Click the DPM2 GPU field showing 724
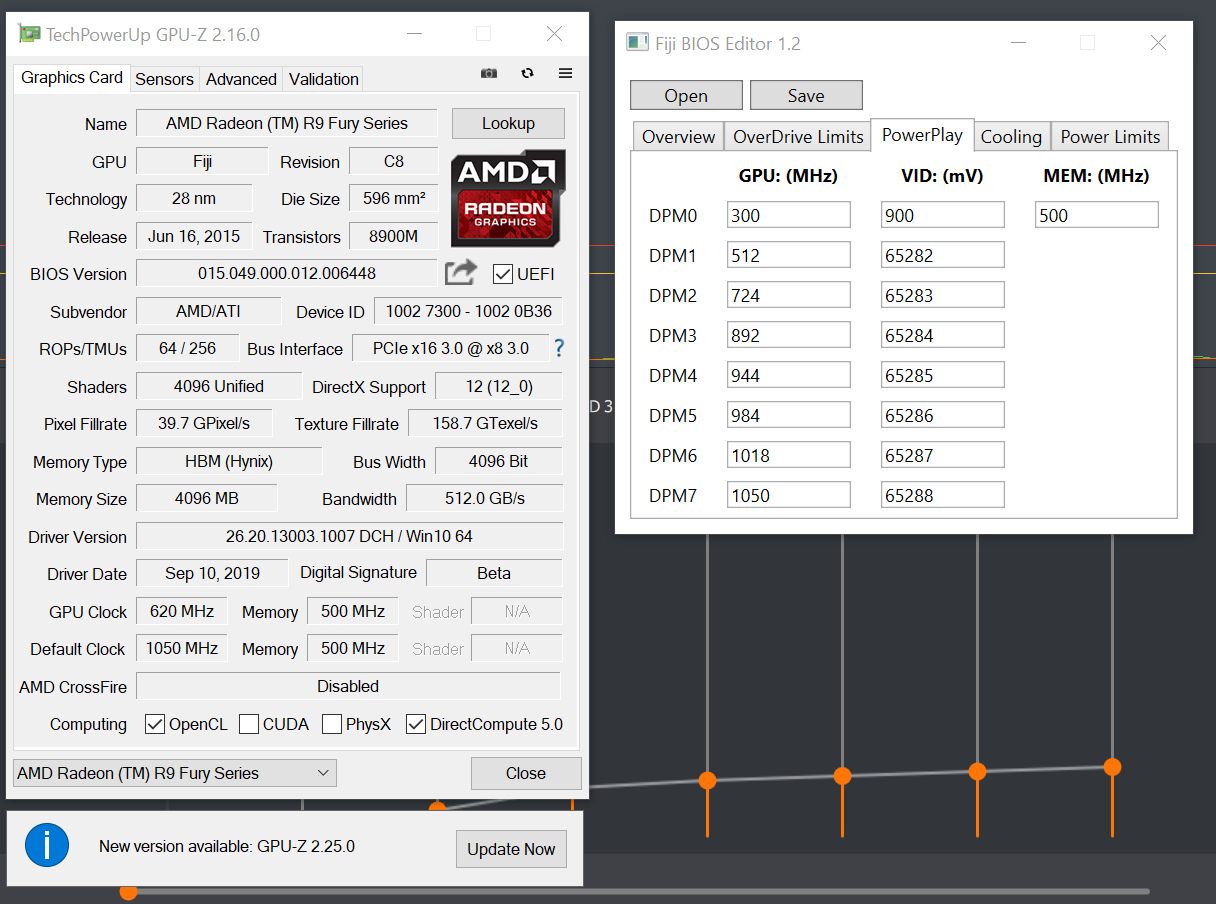 (789, 295)
